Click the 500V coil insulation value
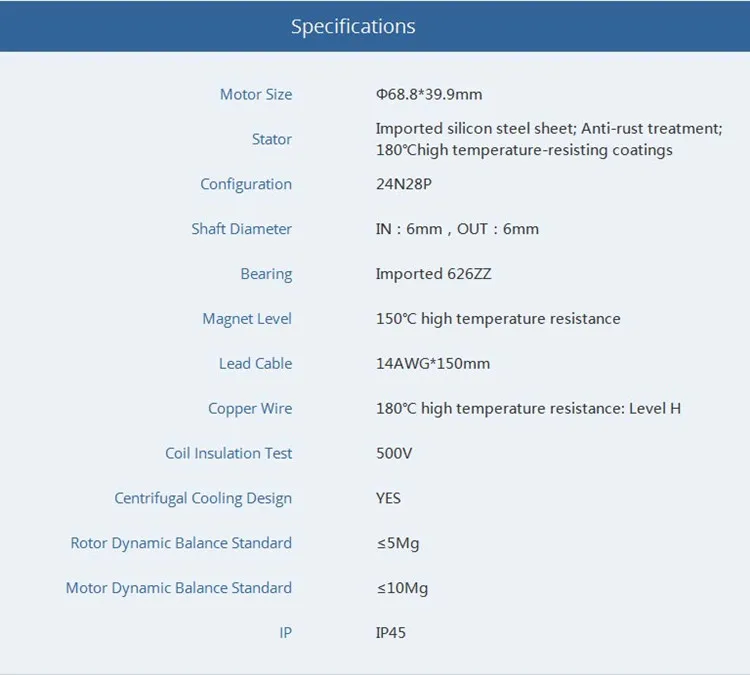The height and width of the screenshot is (675, 750). pyautogui.click(x=394, y=453)
